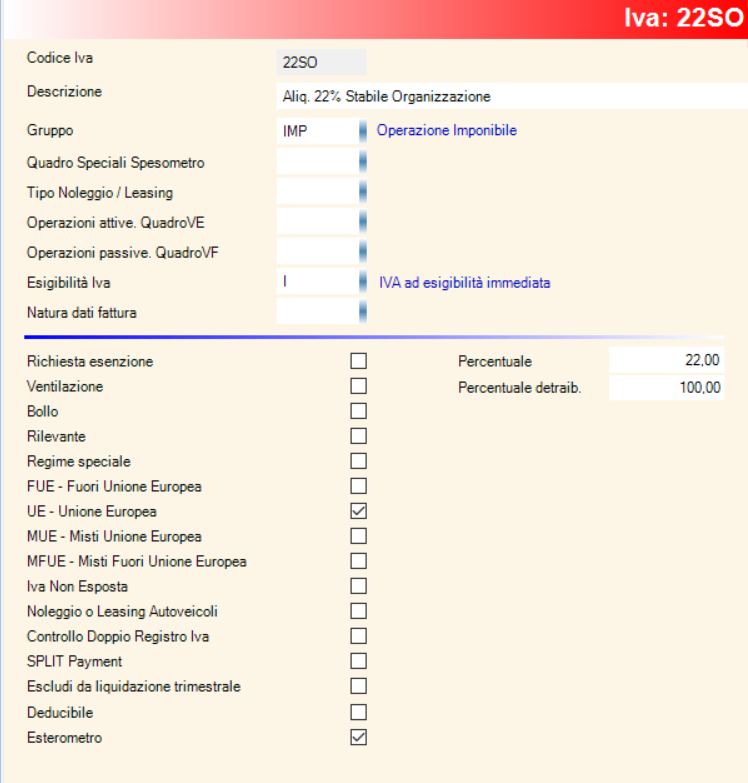Focus the Operazioni passive QuadroVF field
Viewport: 748px width, 783px height.
click(x=318, y=252)
